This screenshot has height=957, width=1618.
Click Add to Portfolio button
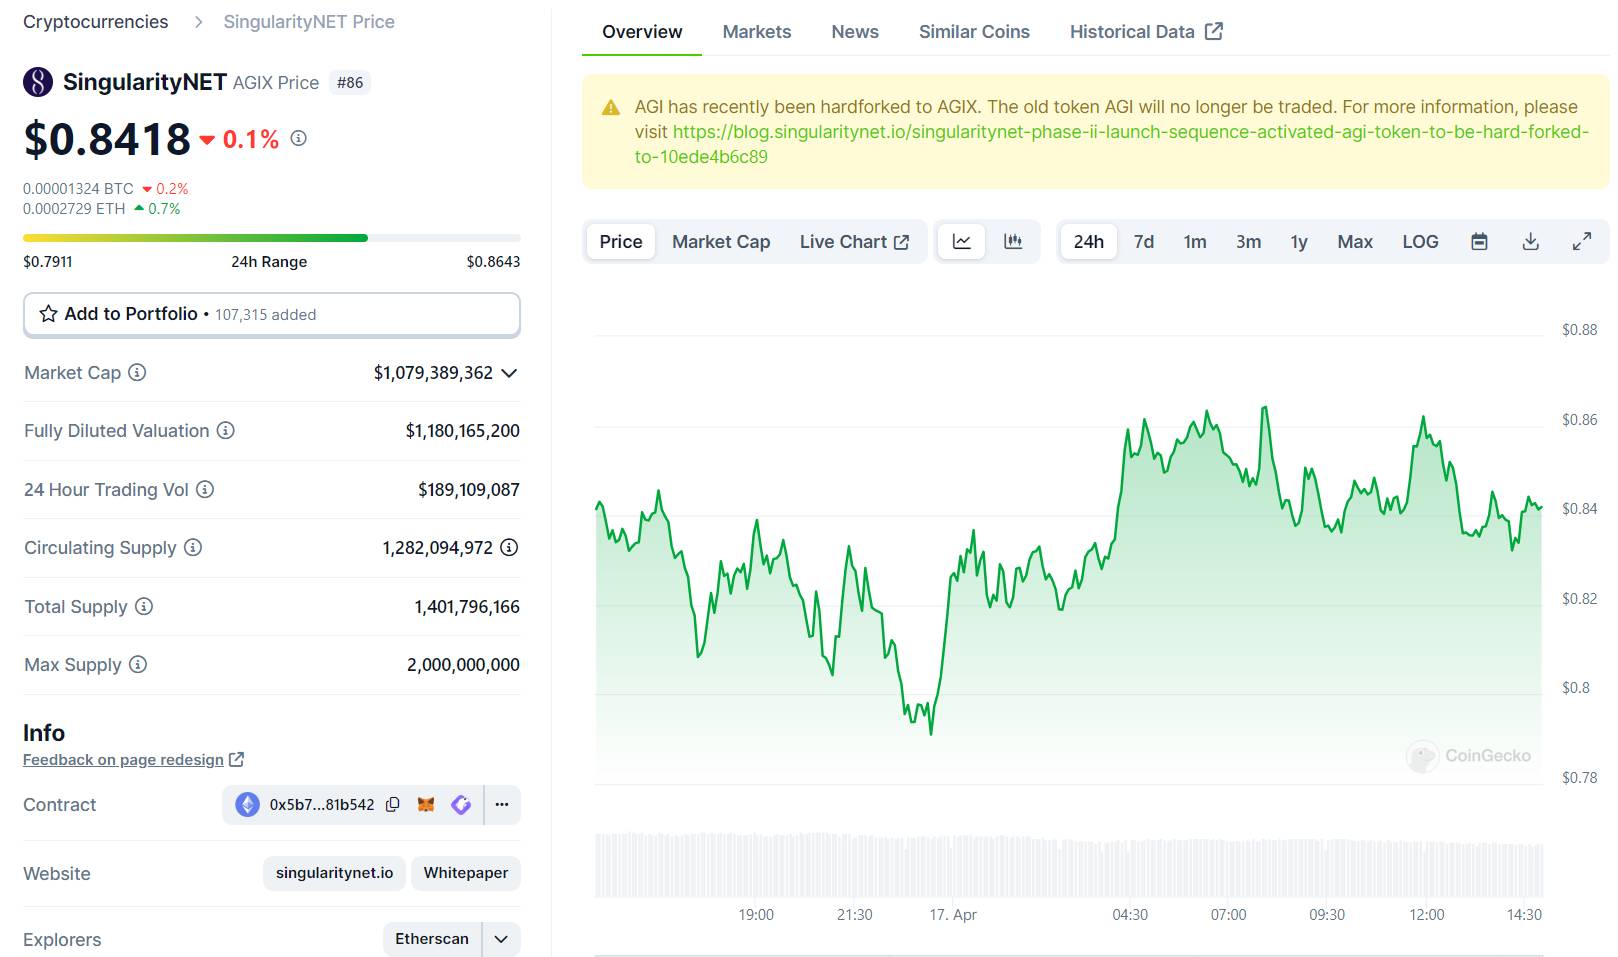[x=272, y=314]
